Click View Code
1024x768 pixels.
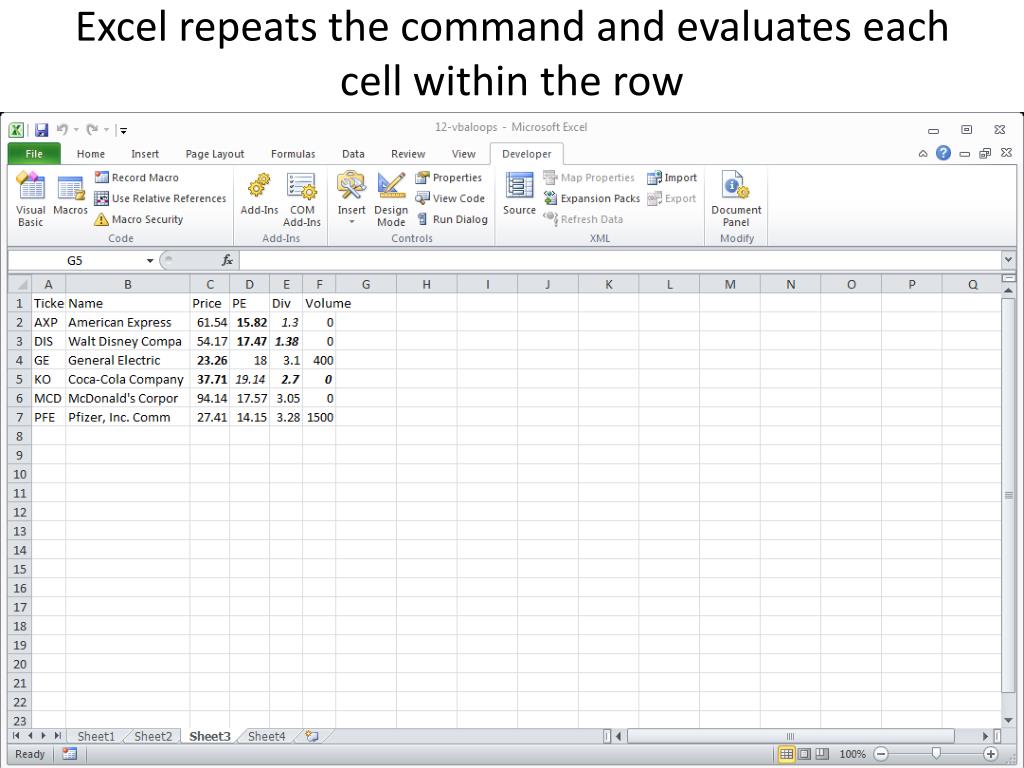pyautogui.click(x=451, y=199)
